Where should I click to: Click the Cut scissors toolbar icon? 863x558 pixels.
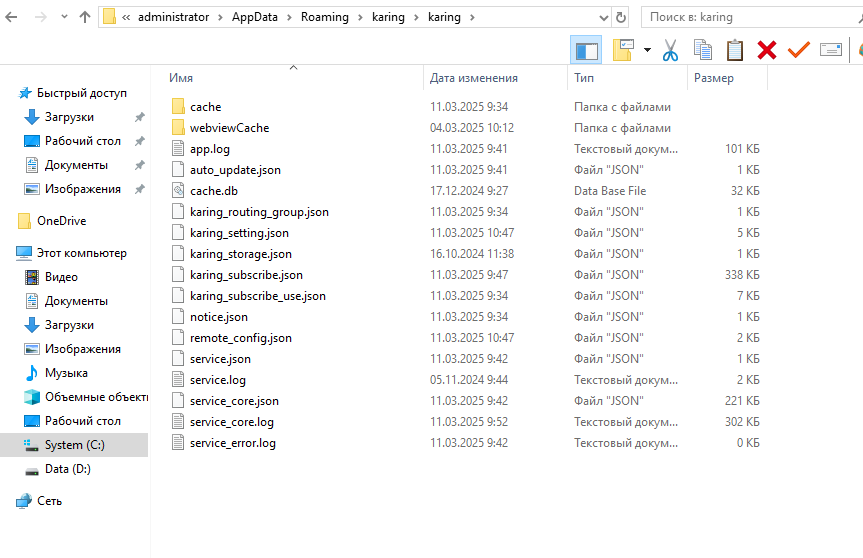[670, 50]
